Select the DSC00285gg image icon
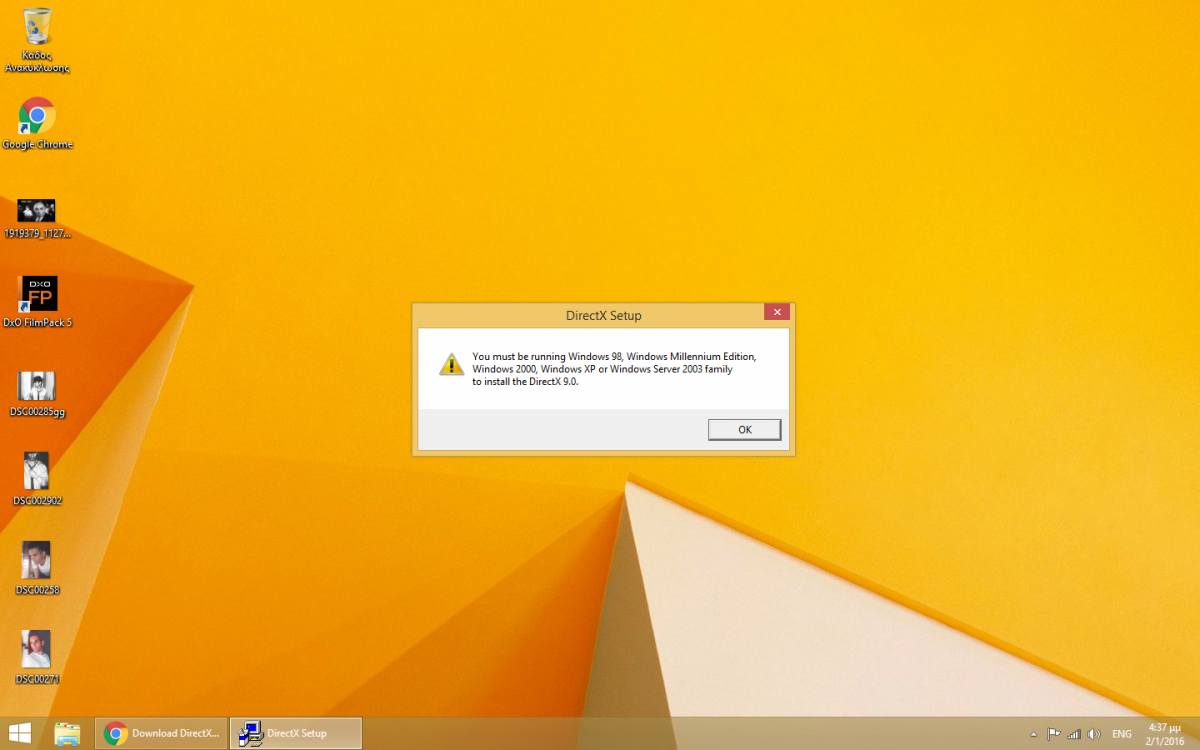This screenshot has width=1200, height=750. tap(37, 394)
